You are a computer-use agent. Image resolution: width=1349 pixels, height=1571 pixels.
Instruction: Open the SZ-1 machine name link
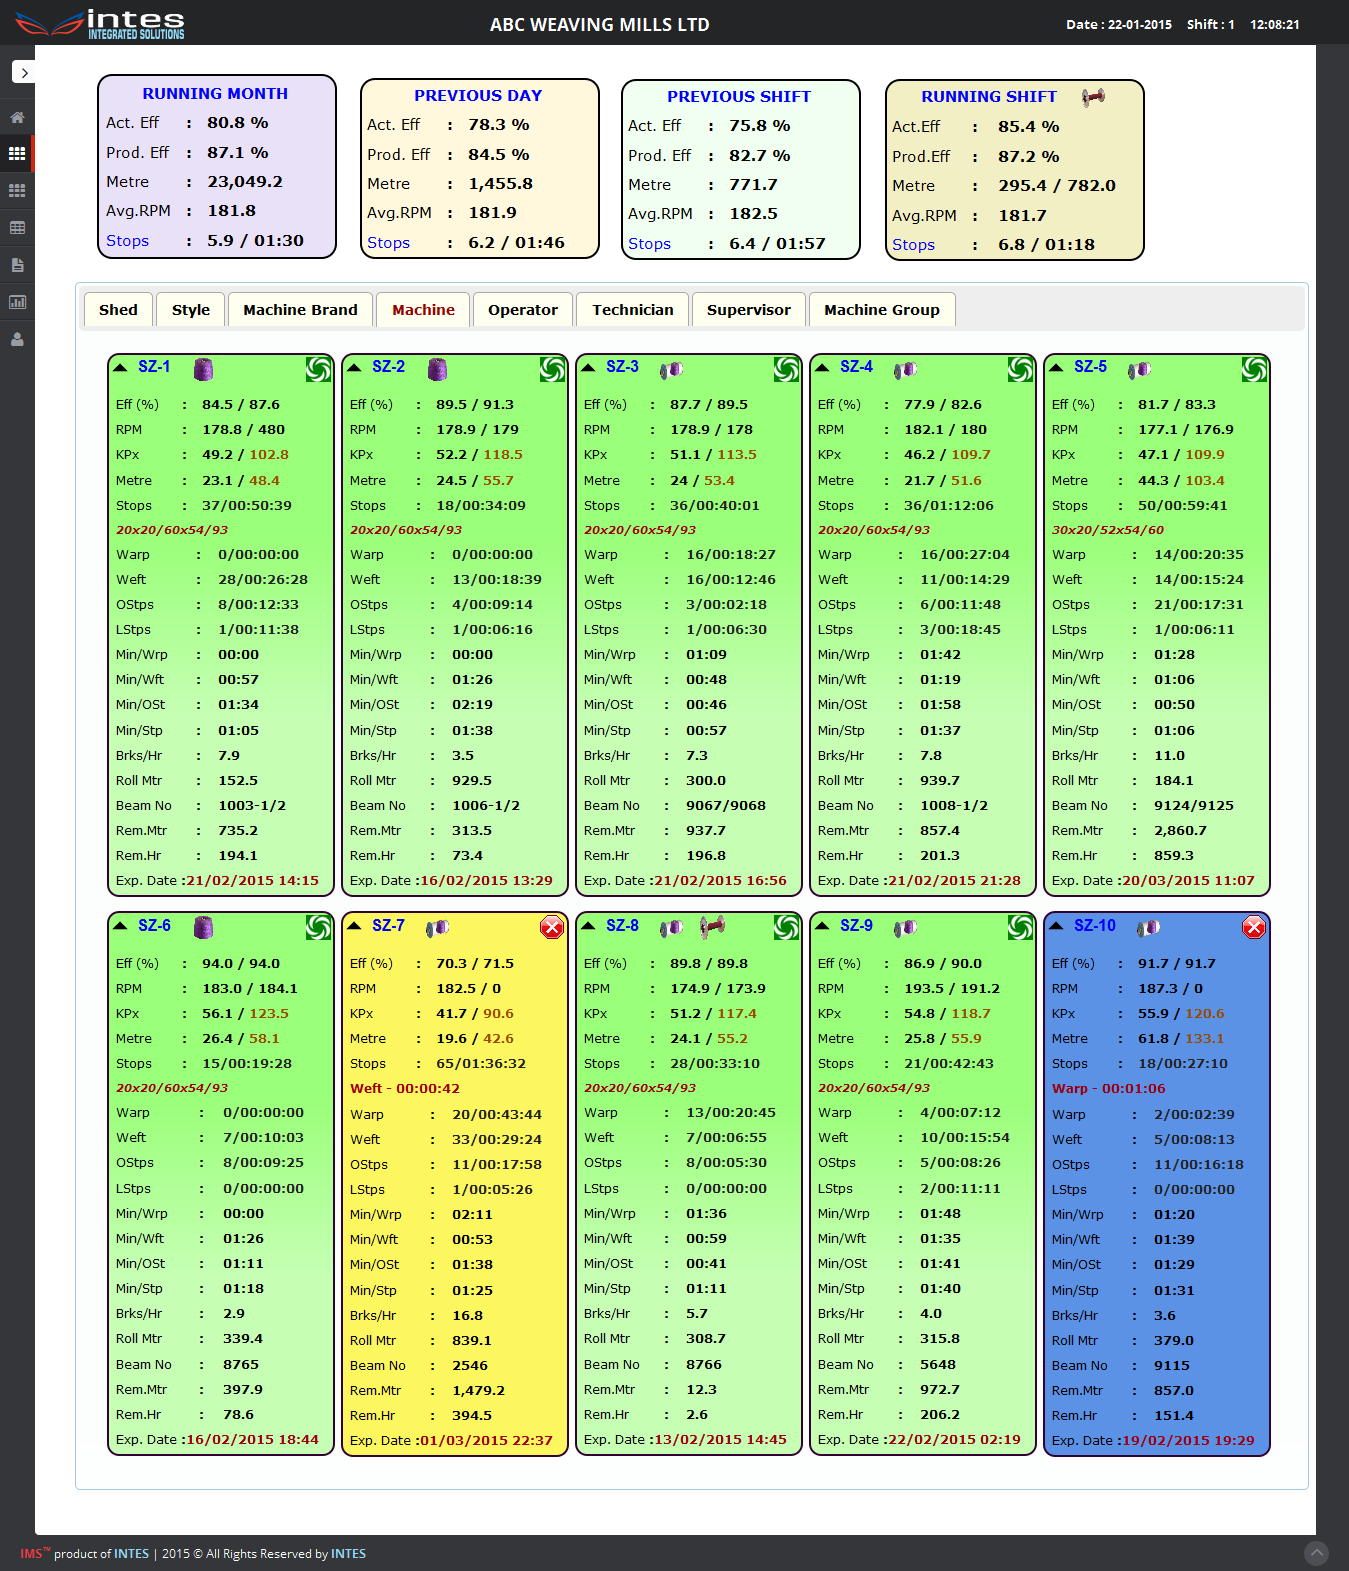click(x=154, y=367)
